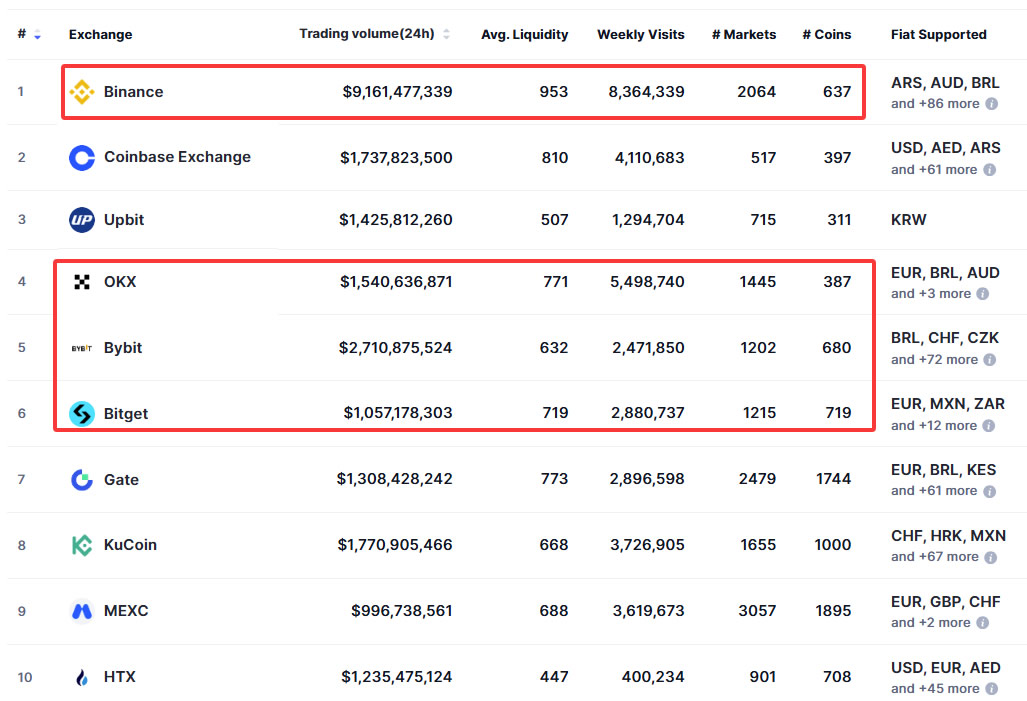Click the KuCoin logo icon
1027x701 pixels.
click(x=82, y=545)
